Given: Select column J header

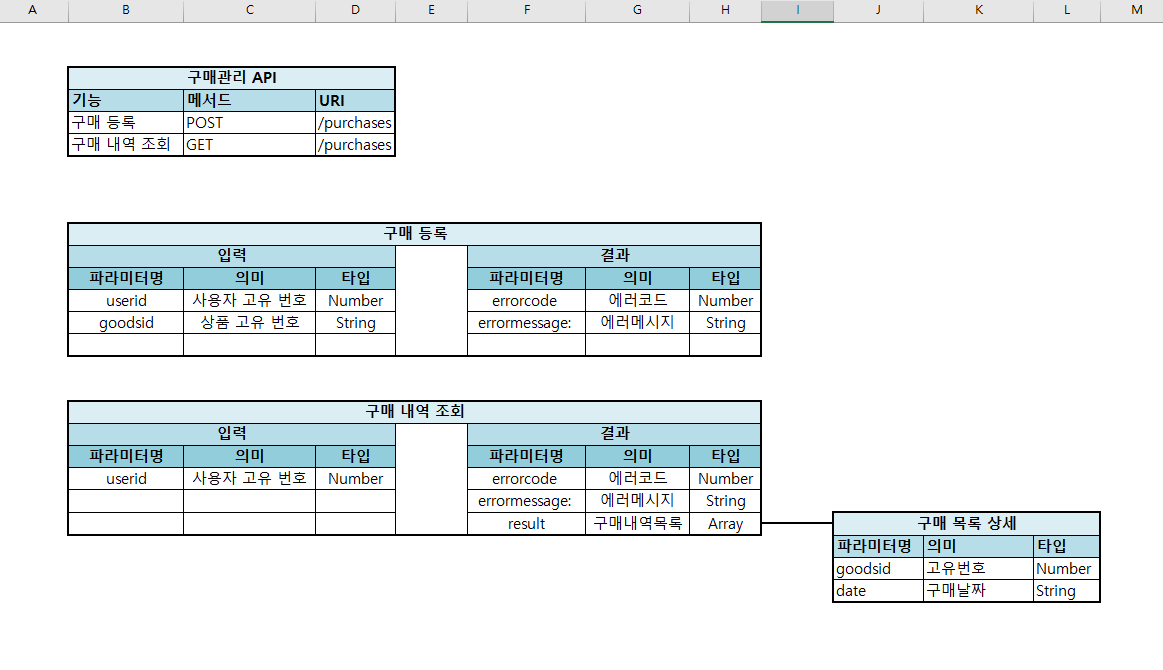Looking at the screenshot, I should 878,10.
